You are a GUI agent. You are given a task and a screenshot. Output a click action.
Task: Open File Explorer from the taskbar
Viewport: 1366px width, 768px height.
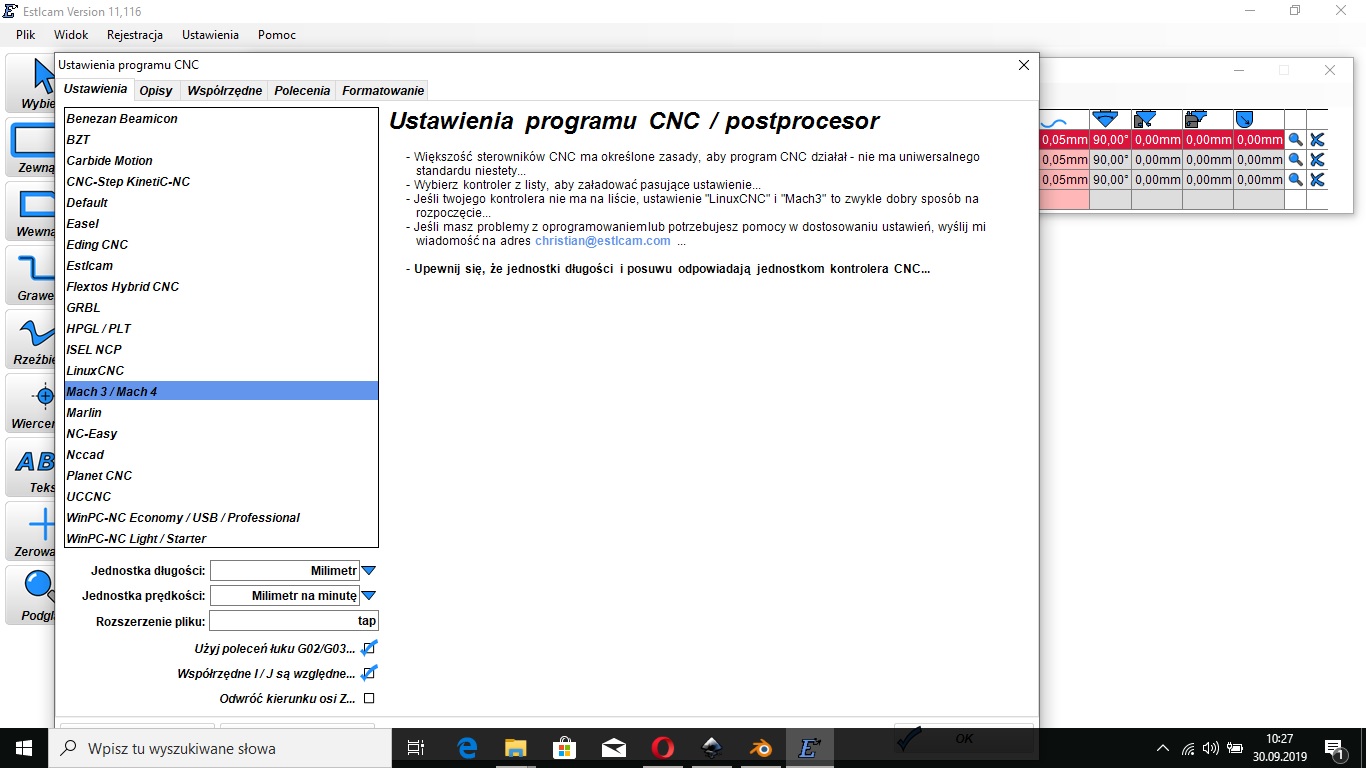(x=516, y=747)
